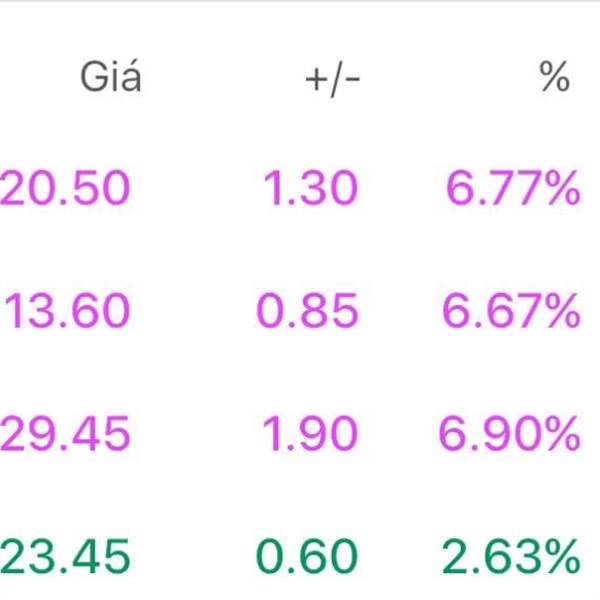Open the green-colored stock row
This screenshot has height=600, width=600.
300,556
